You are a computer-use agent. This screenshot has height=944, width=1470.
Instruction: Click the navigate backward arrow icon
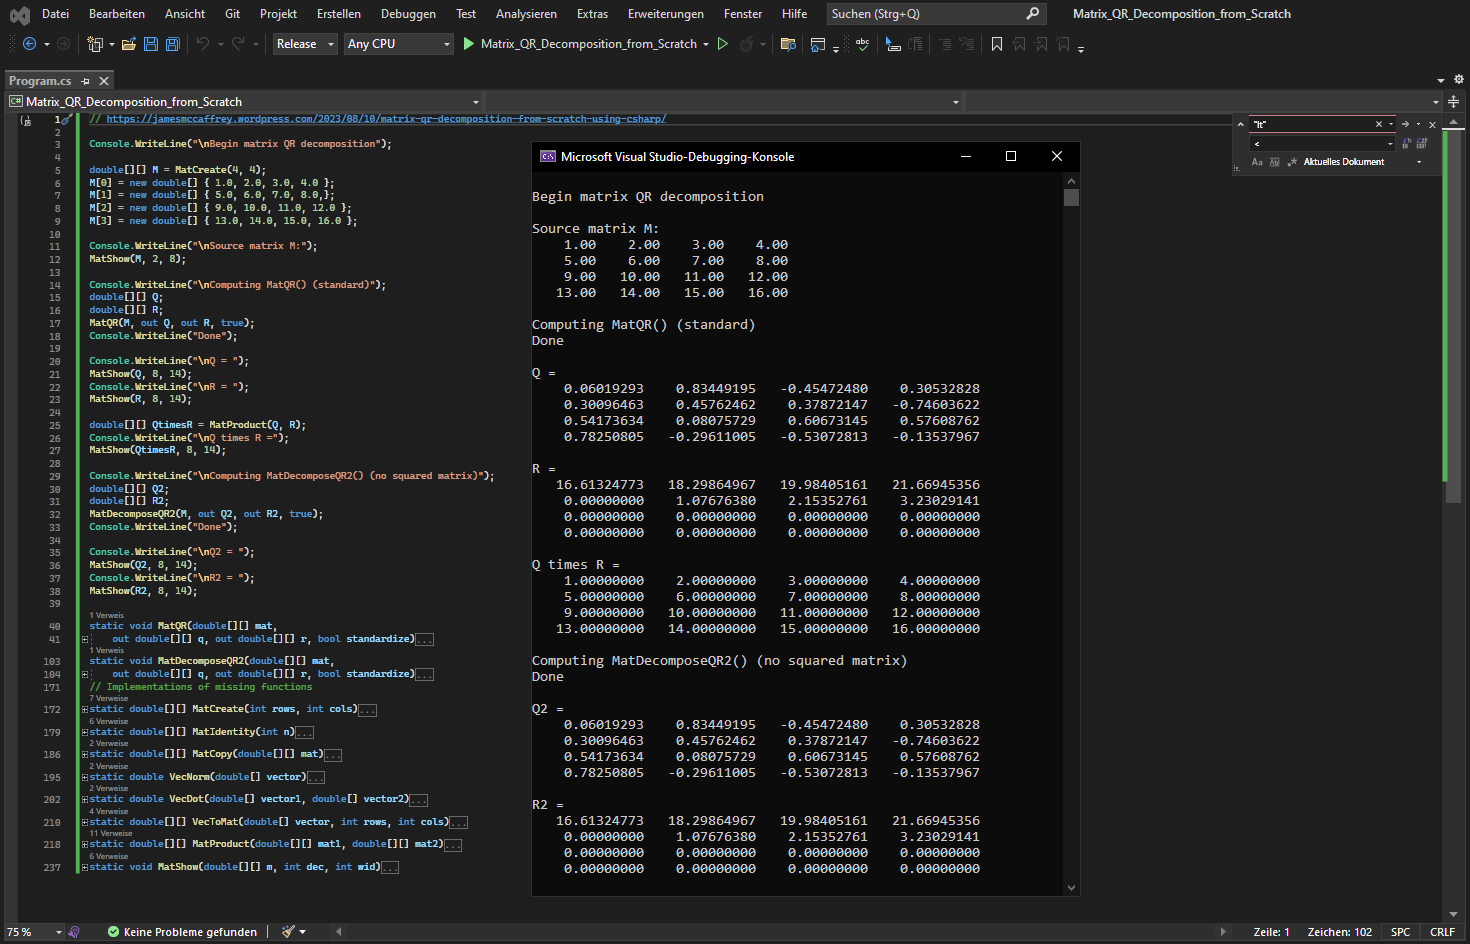click(29, 44)
